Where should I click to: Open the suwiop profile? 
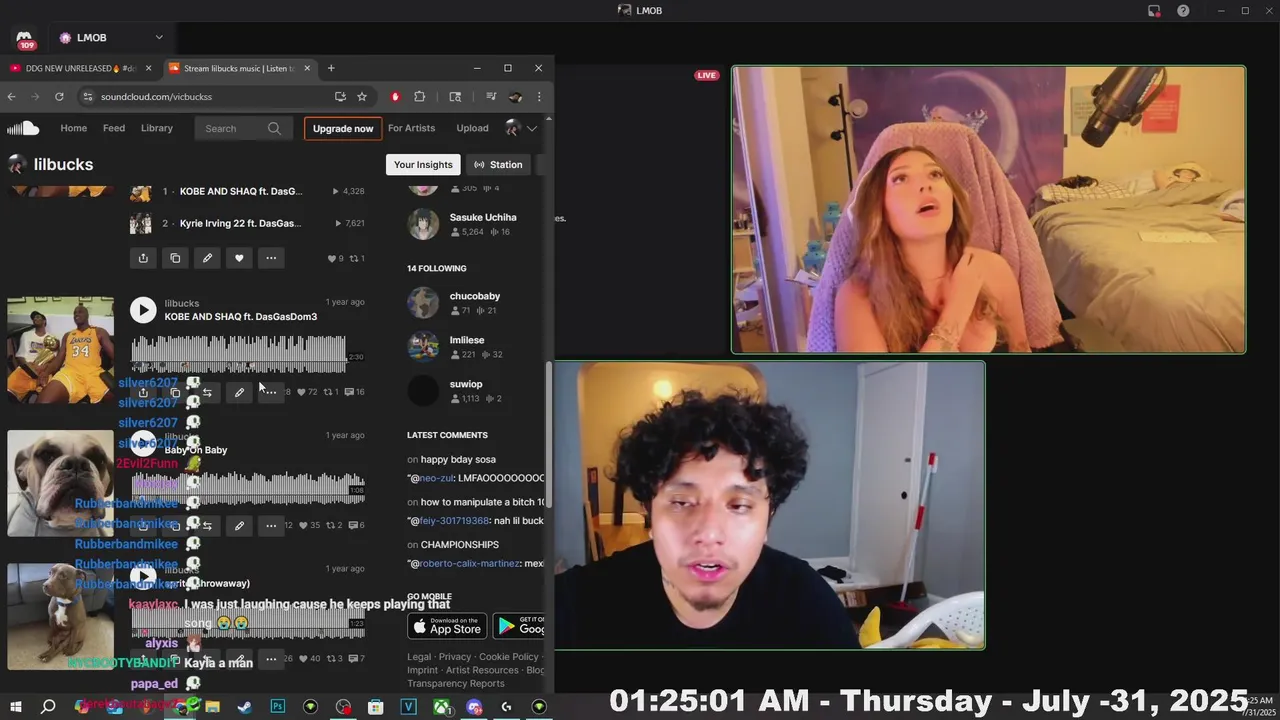tap(466, 384)
